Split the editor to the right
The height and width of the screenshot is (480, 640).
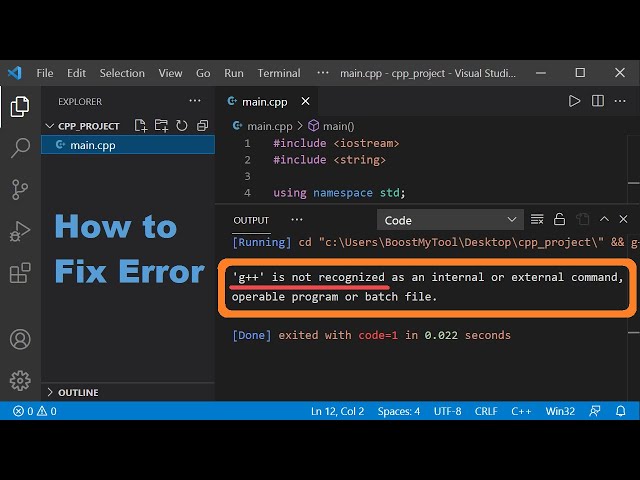[x=598, y=101]
